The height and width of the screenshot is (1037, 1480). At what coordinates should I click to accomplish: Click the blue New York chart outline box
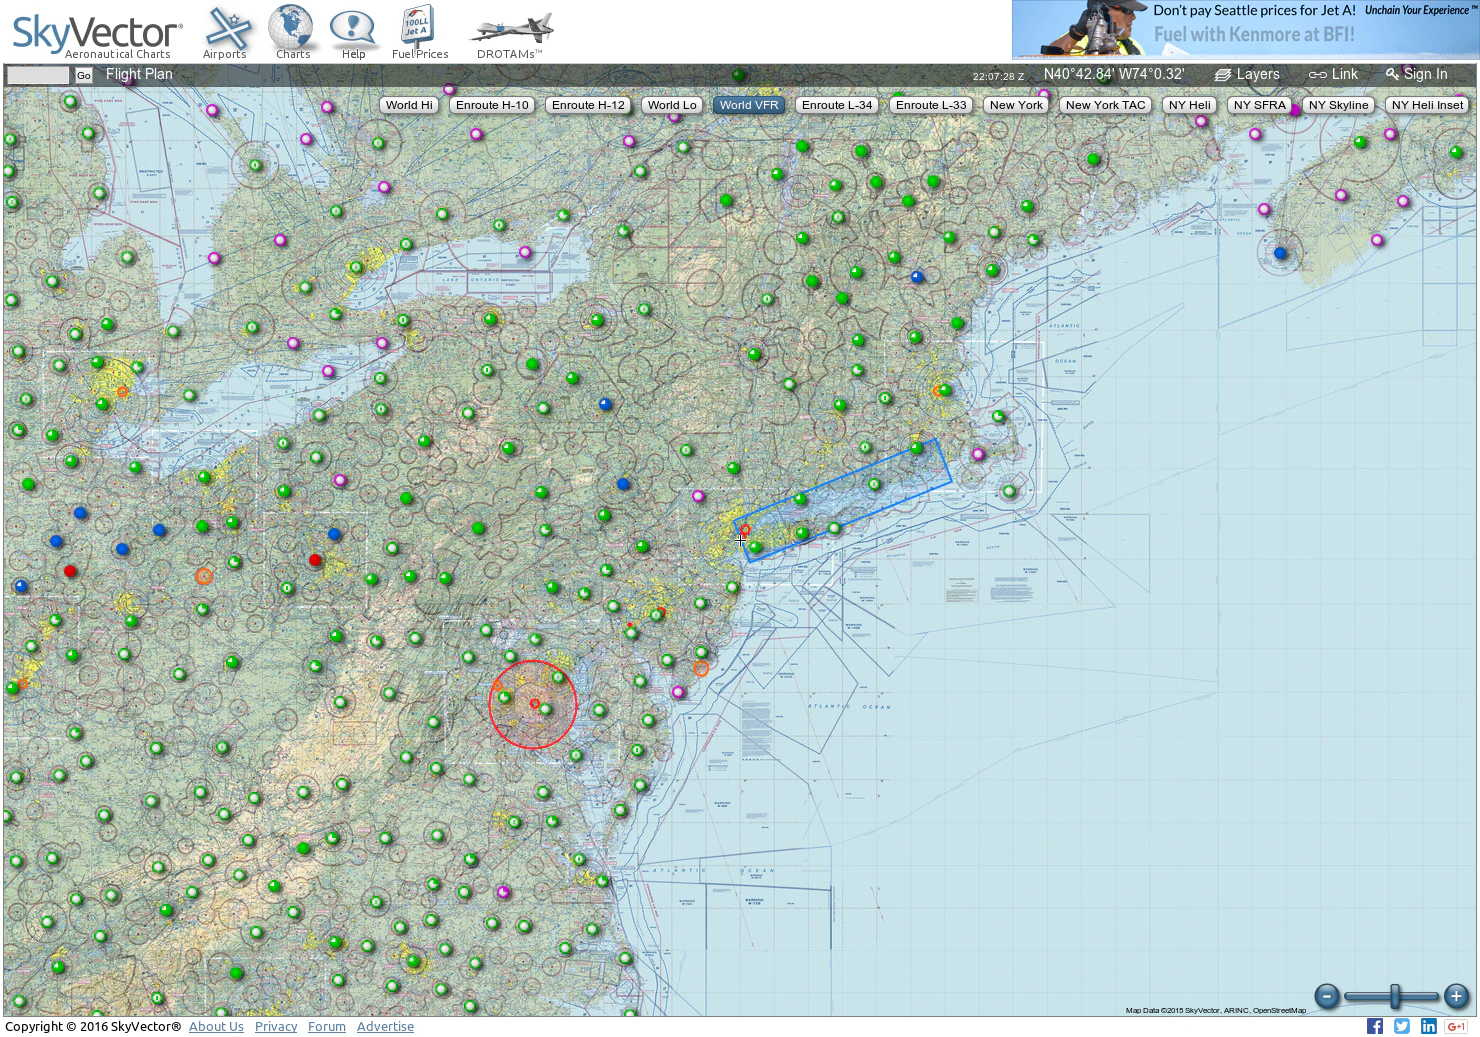tap(842, 500)
